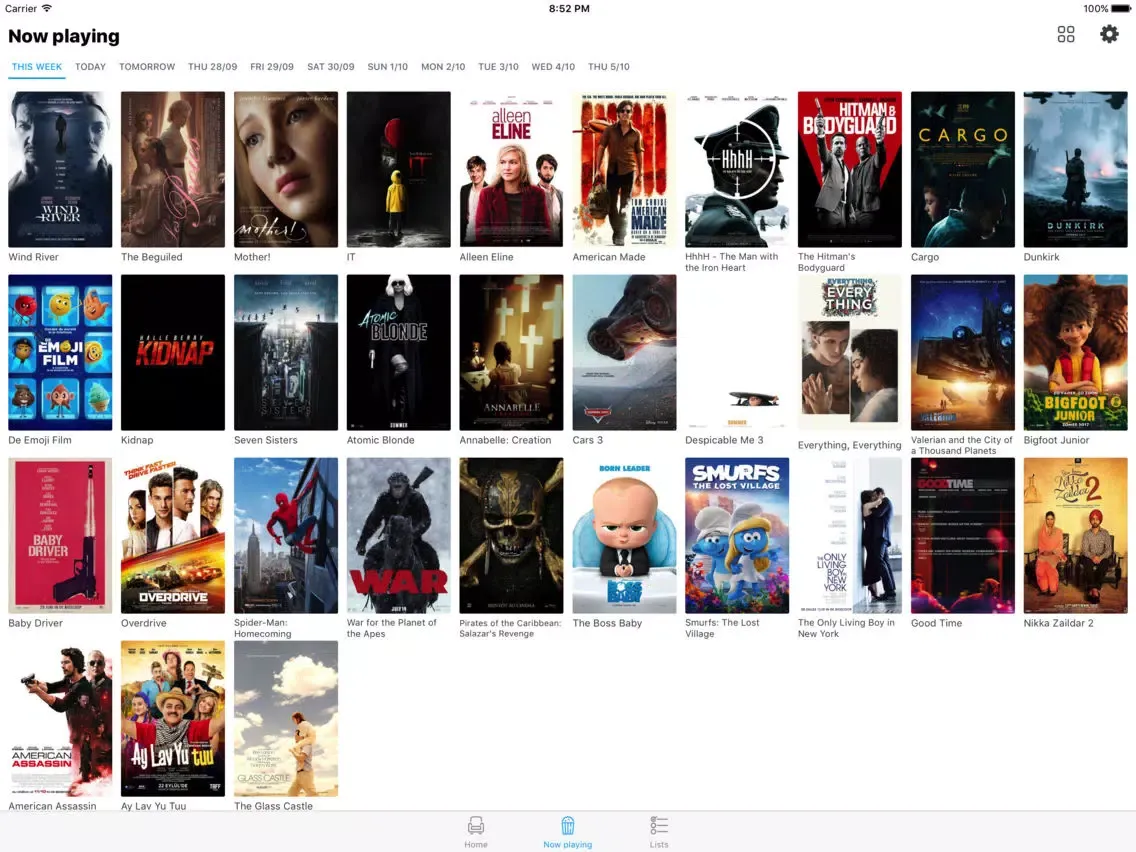This screenshot has width=1136, height=852.
Task: Open the Cars 3 poster
Action: click(x=625, y=352)
